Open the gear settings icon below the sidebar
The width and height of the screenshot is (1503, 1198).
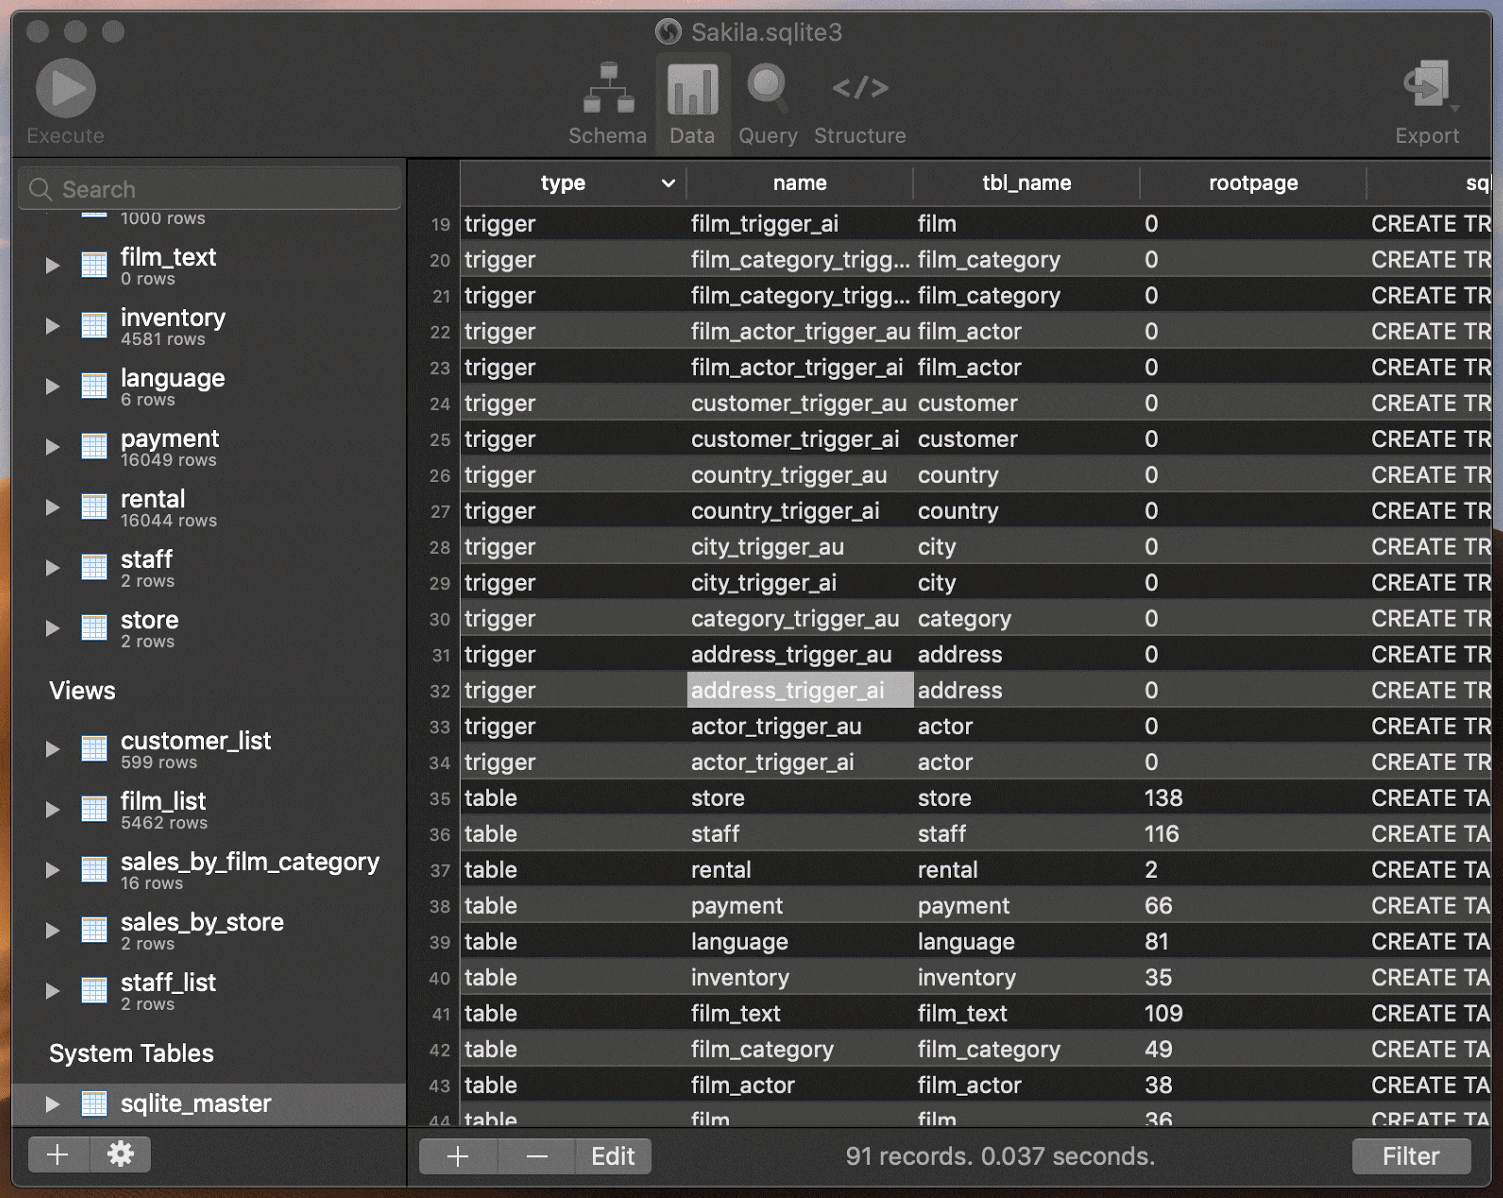(119, 1155)
